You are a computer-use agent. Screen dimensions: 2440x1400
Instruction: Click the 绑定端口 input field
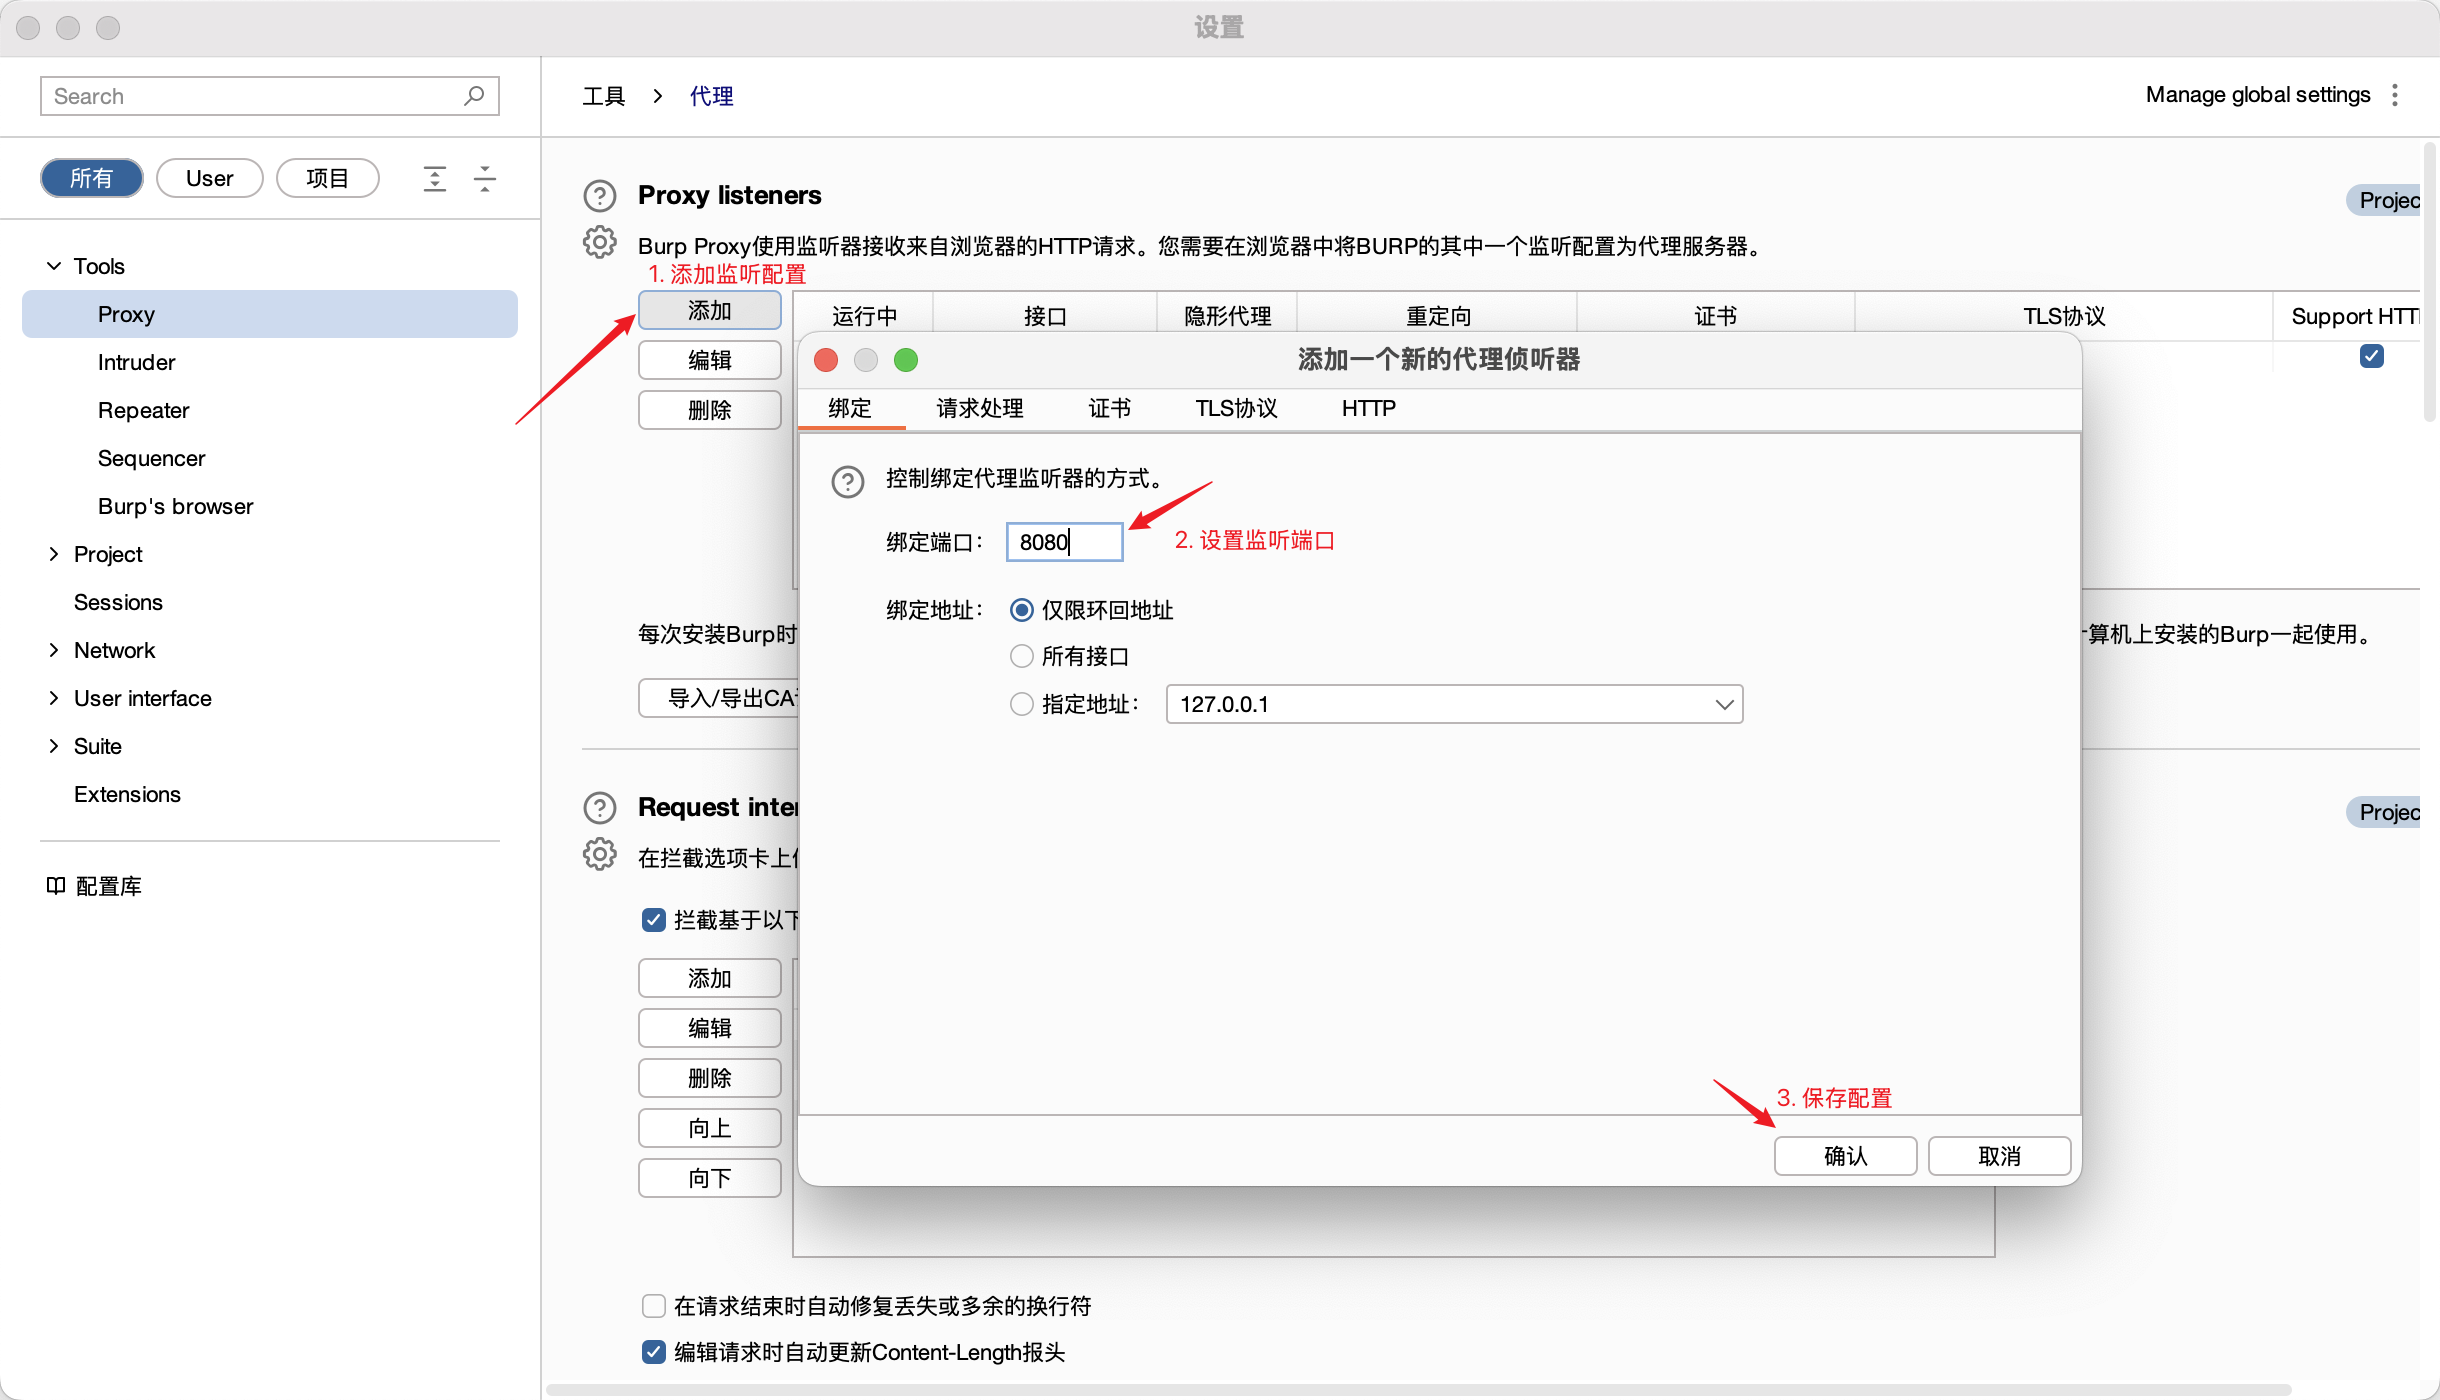click(x=1064, y=542)
